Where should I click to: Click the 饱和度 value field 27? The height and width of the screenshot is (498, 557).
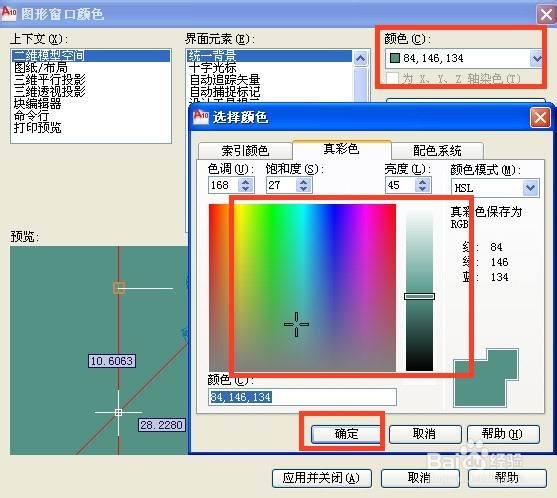(x=282, y=185)
